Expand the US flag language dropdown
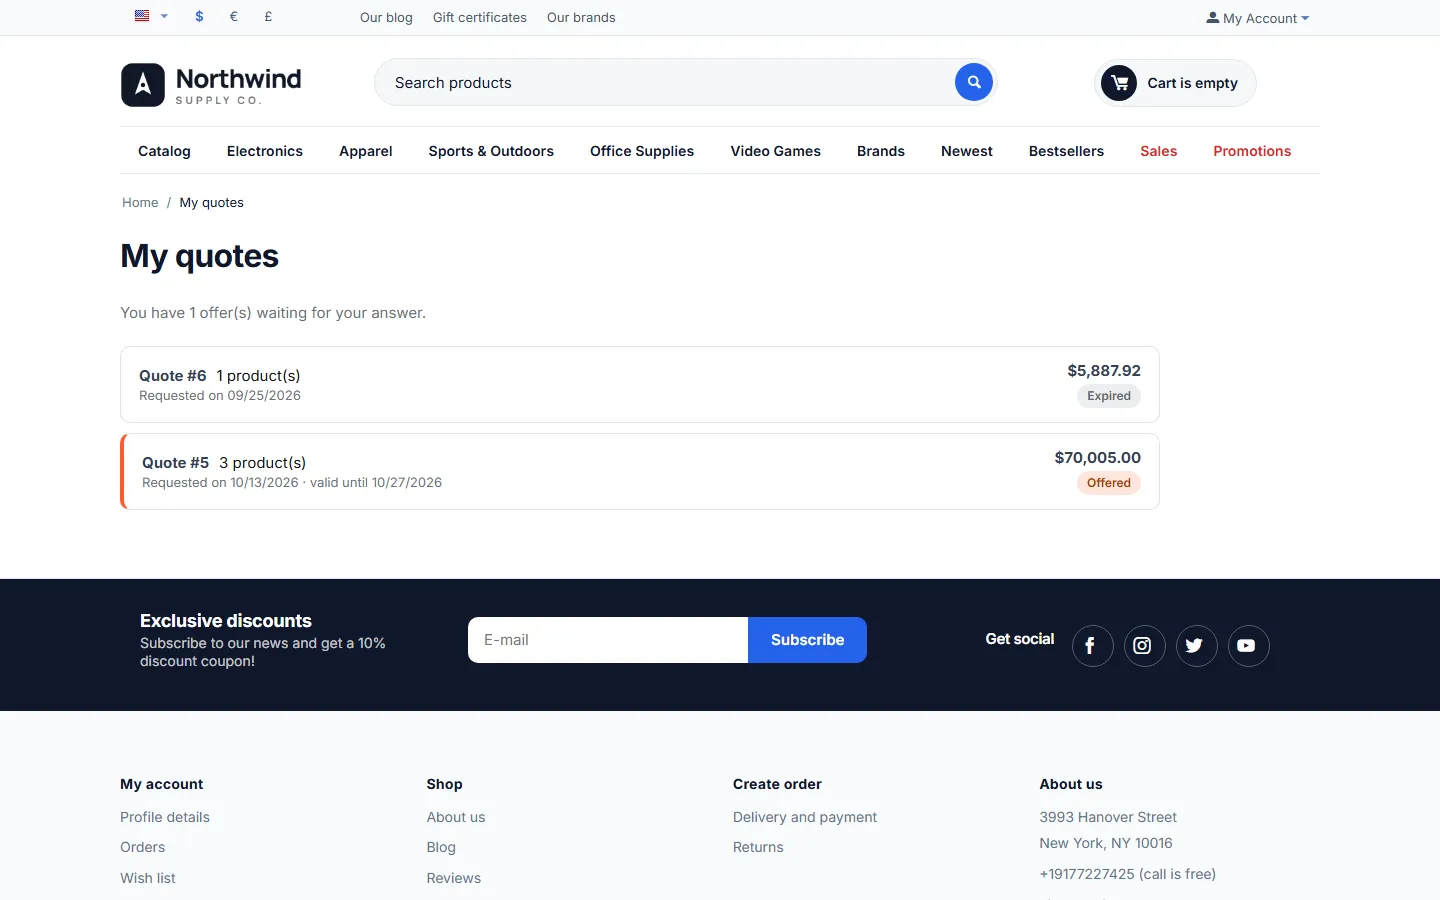 151,16
